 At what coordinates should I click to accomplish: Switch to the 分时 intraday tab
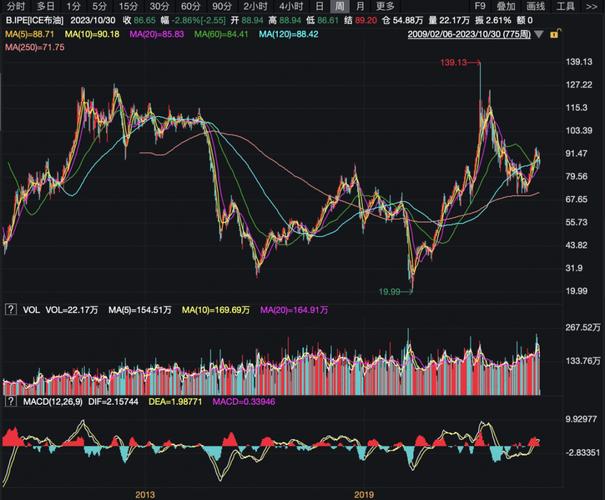coord(16,6)
